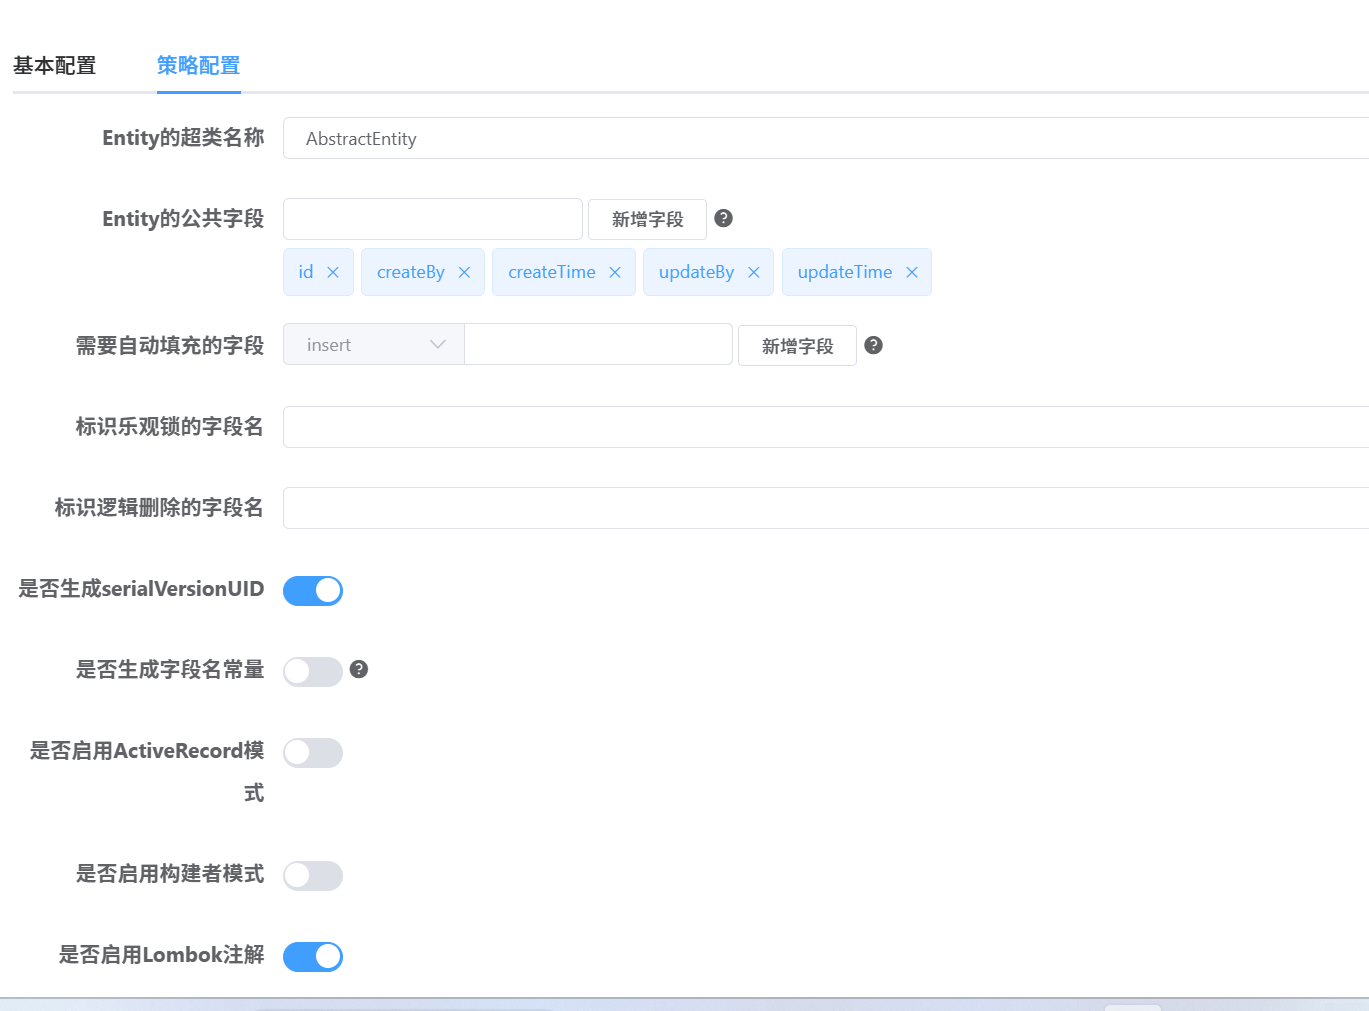Remove the id common field tag
The image size is (1369, 1011).
point(334,271)
